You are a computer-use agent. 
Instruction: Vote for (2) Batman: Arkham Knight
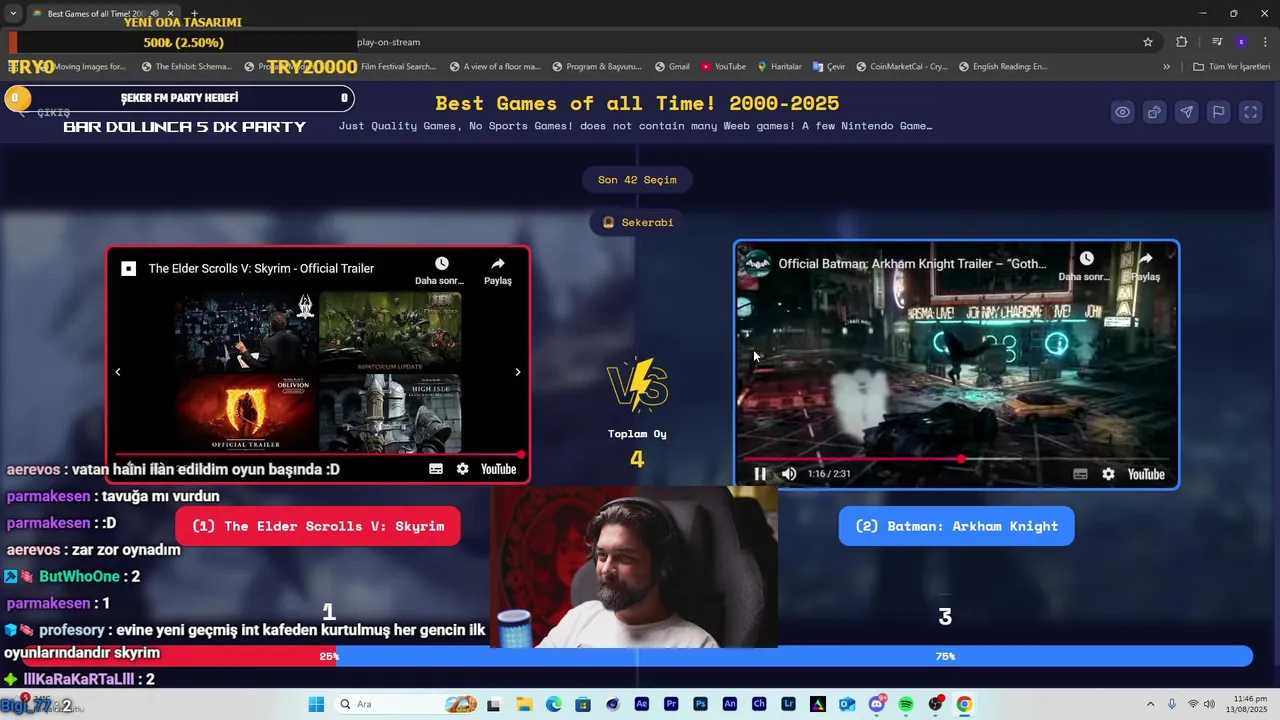click(956, 526)
